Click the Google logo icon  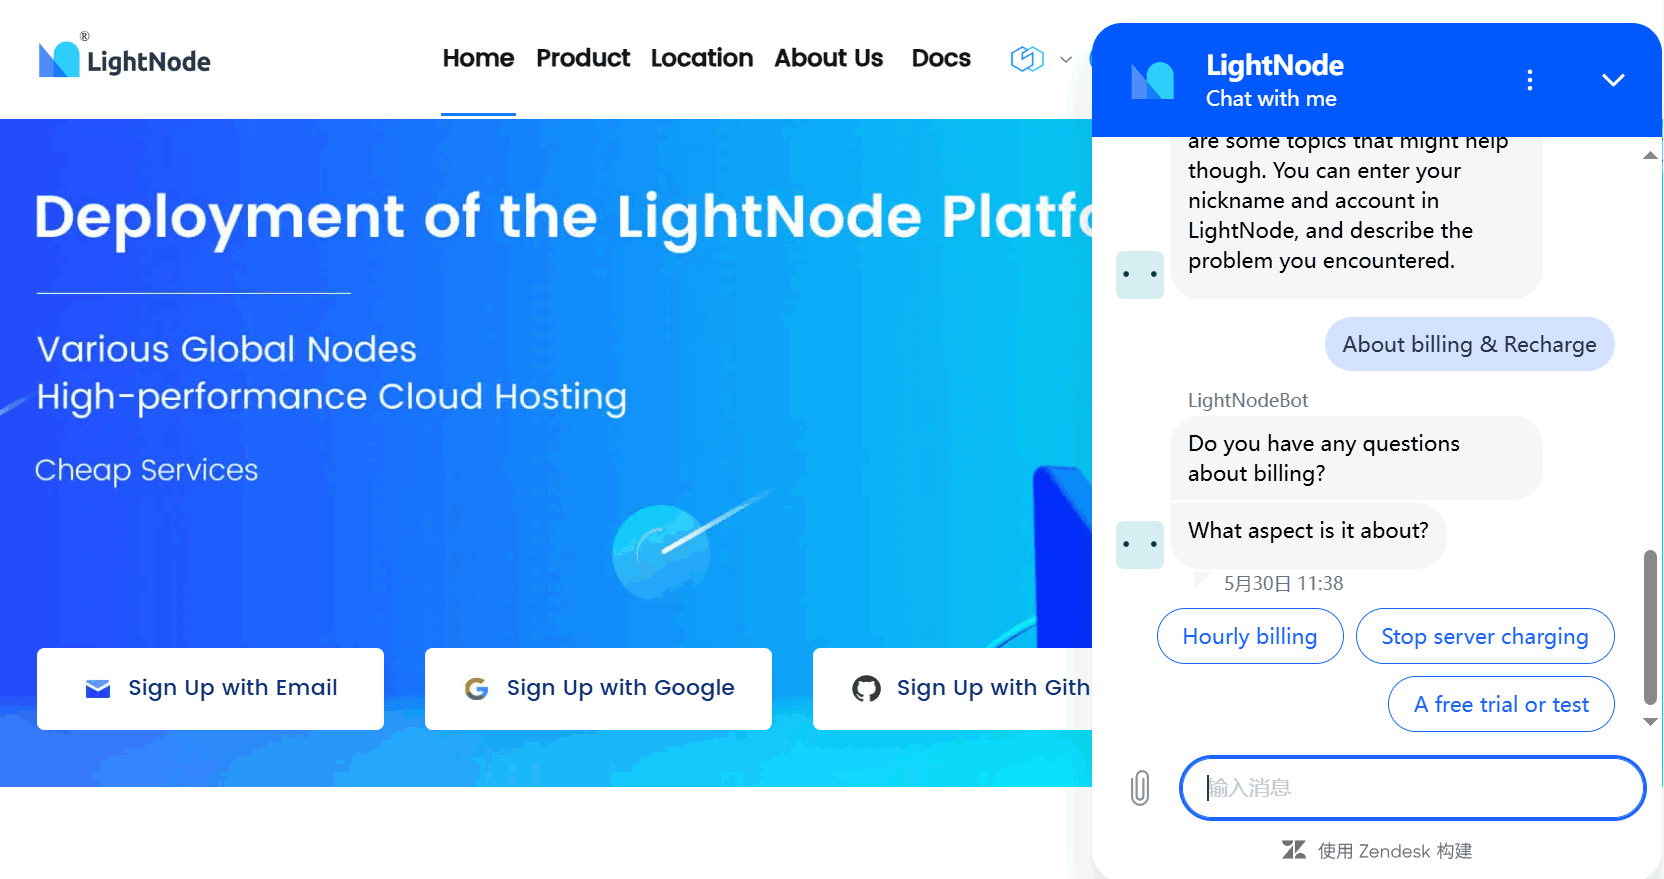[x=477, y=688]
